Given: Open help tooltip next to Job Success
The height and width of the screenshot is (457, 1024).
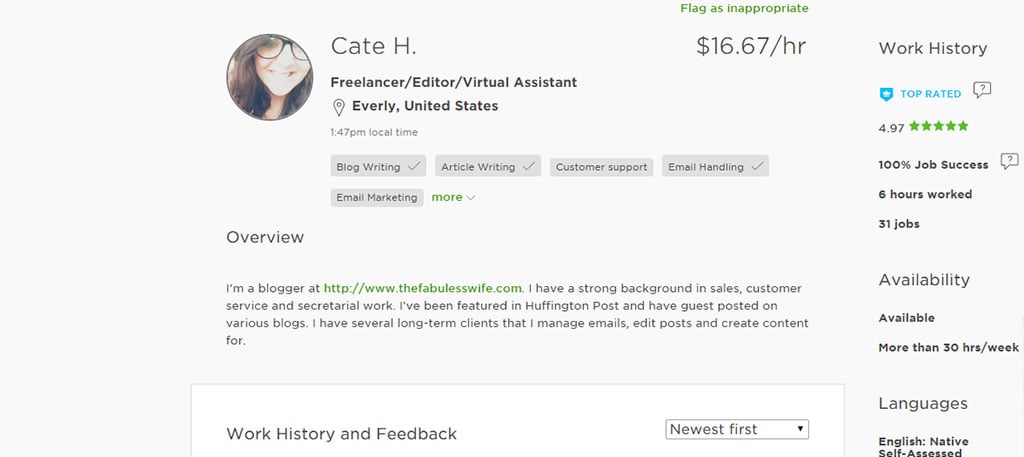Looking at the screenshot, I should pos(1009,161).
